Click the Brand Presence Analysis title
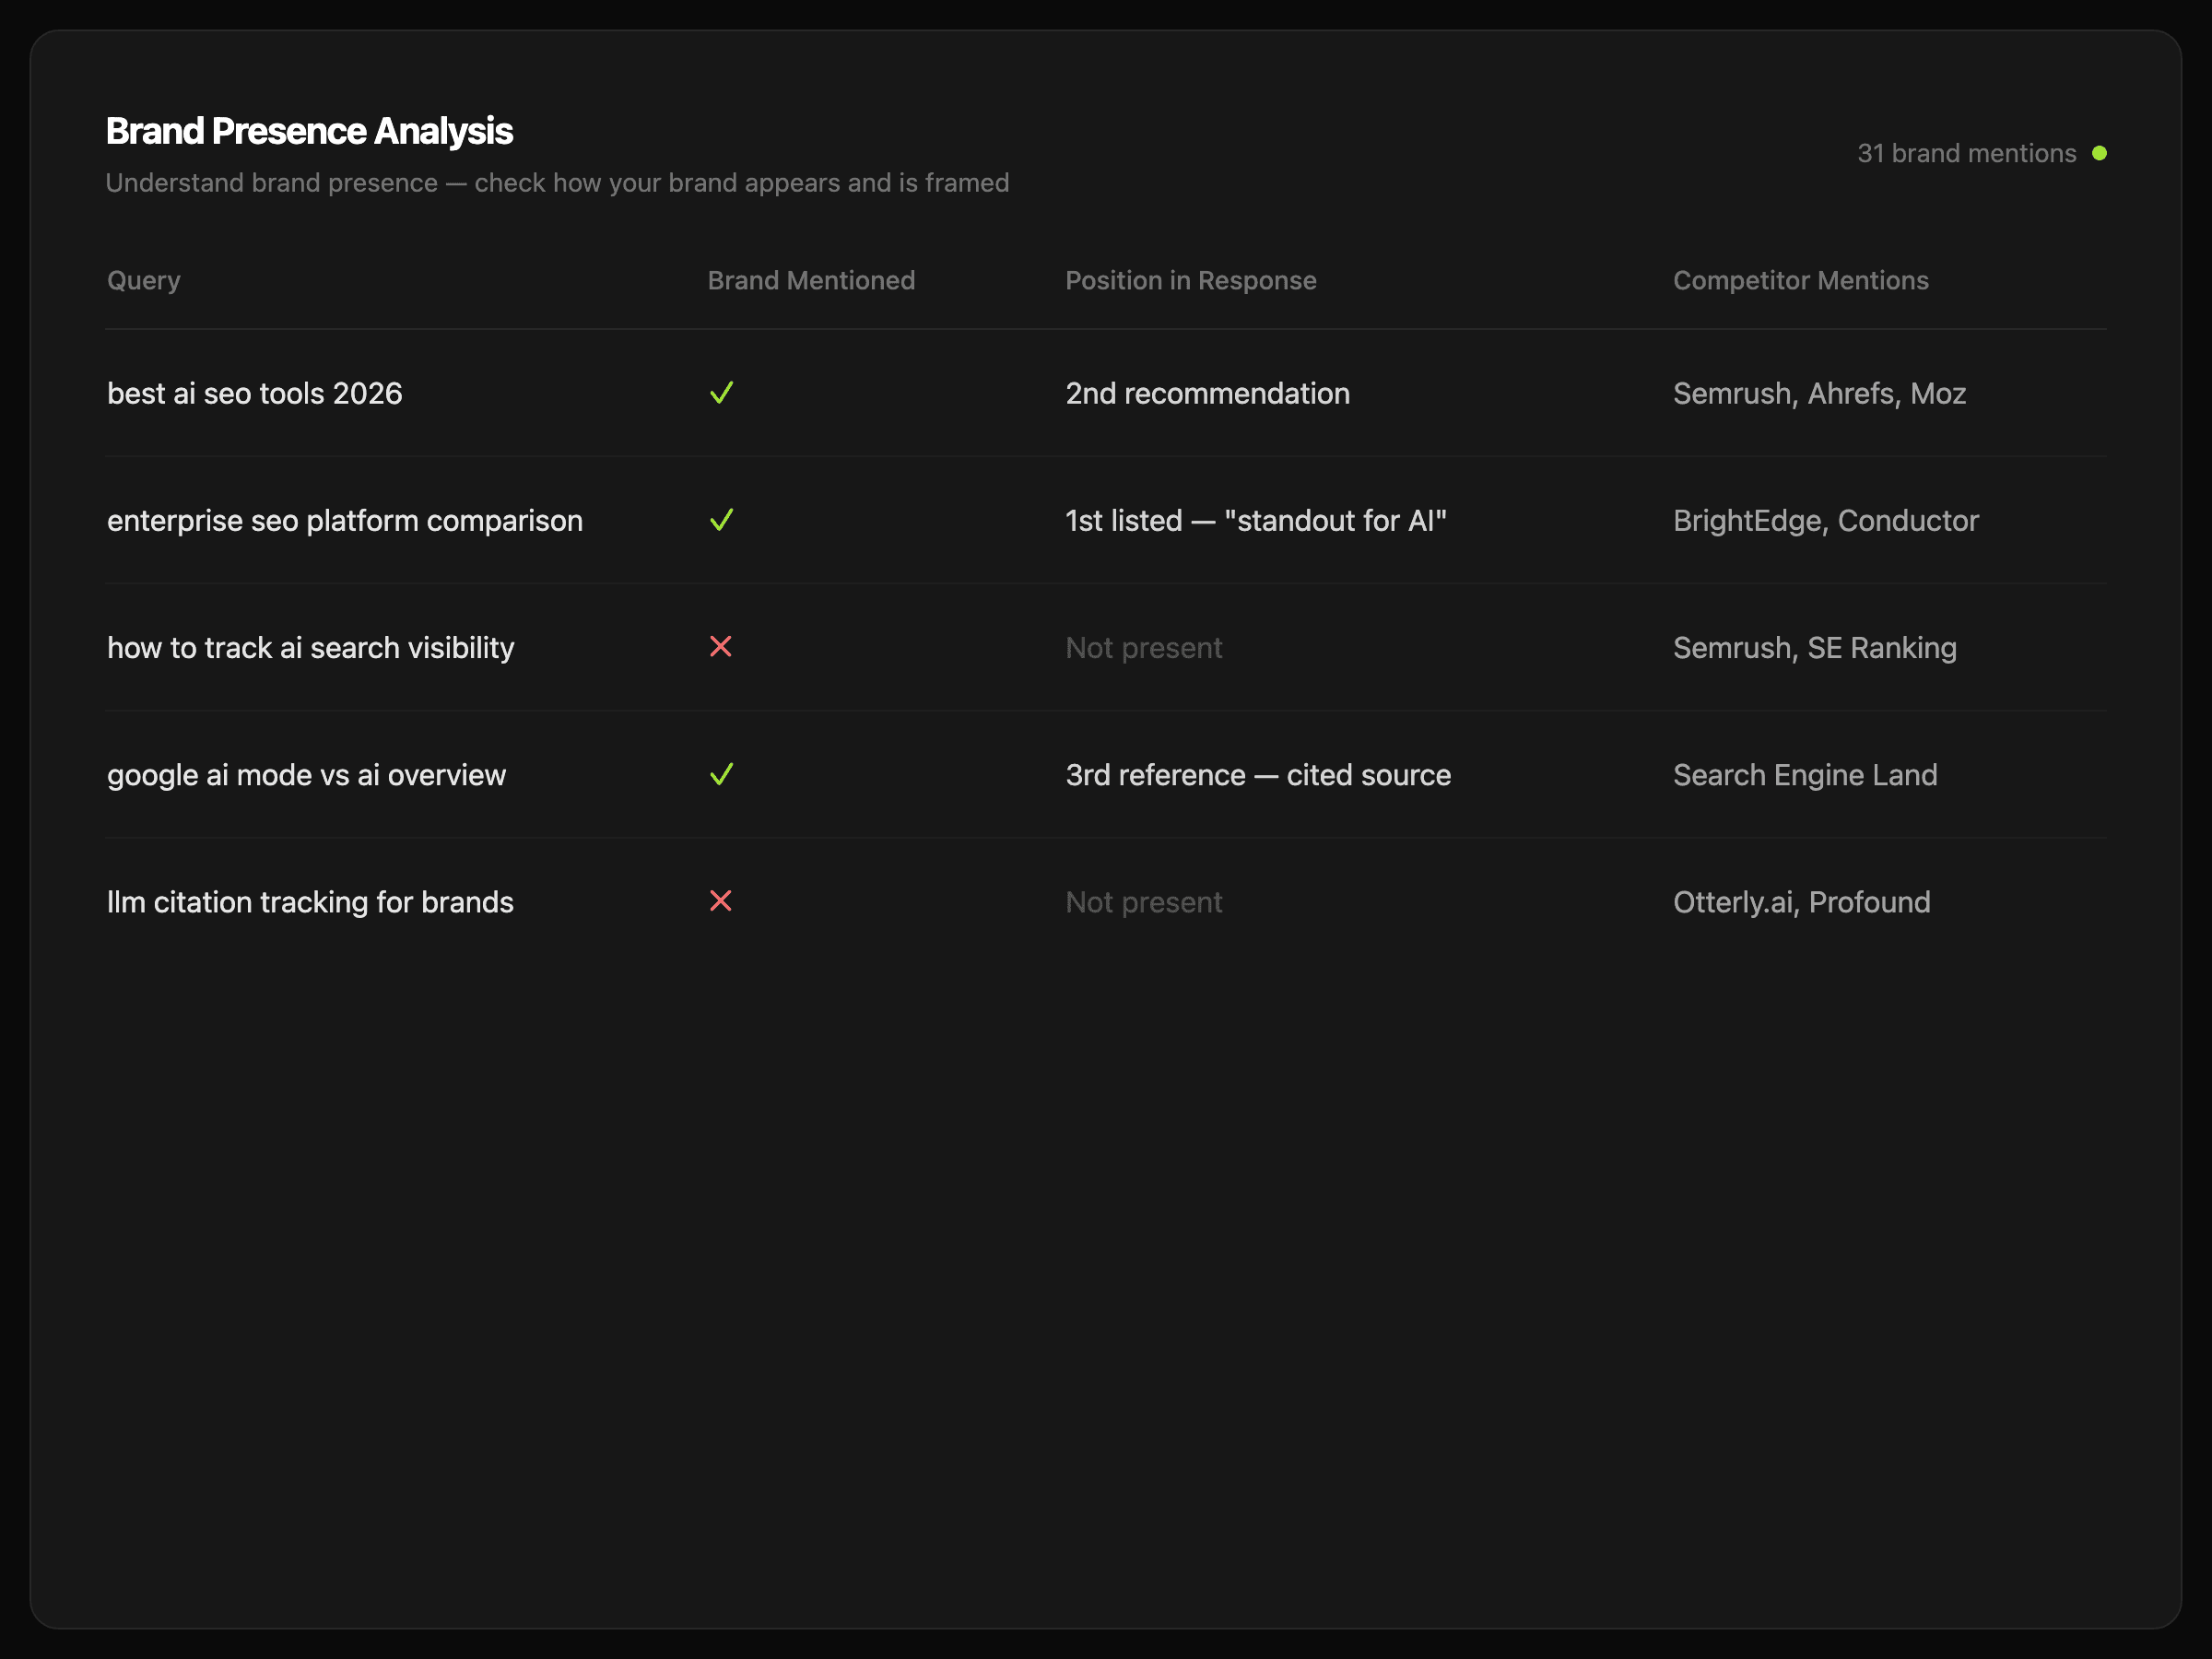This screenshot has width=2212, height=1659. tap(309, 131)
